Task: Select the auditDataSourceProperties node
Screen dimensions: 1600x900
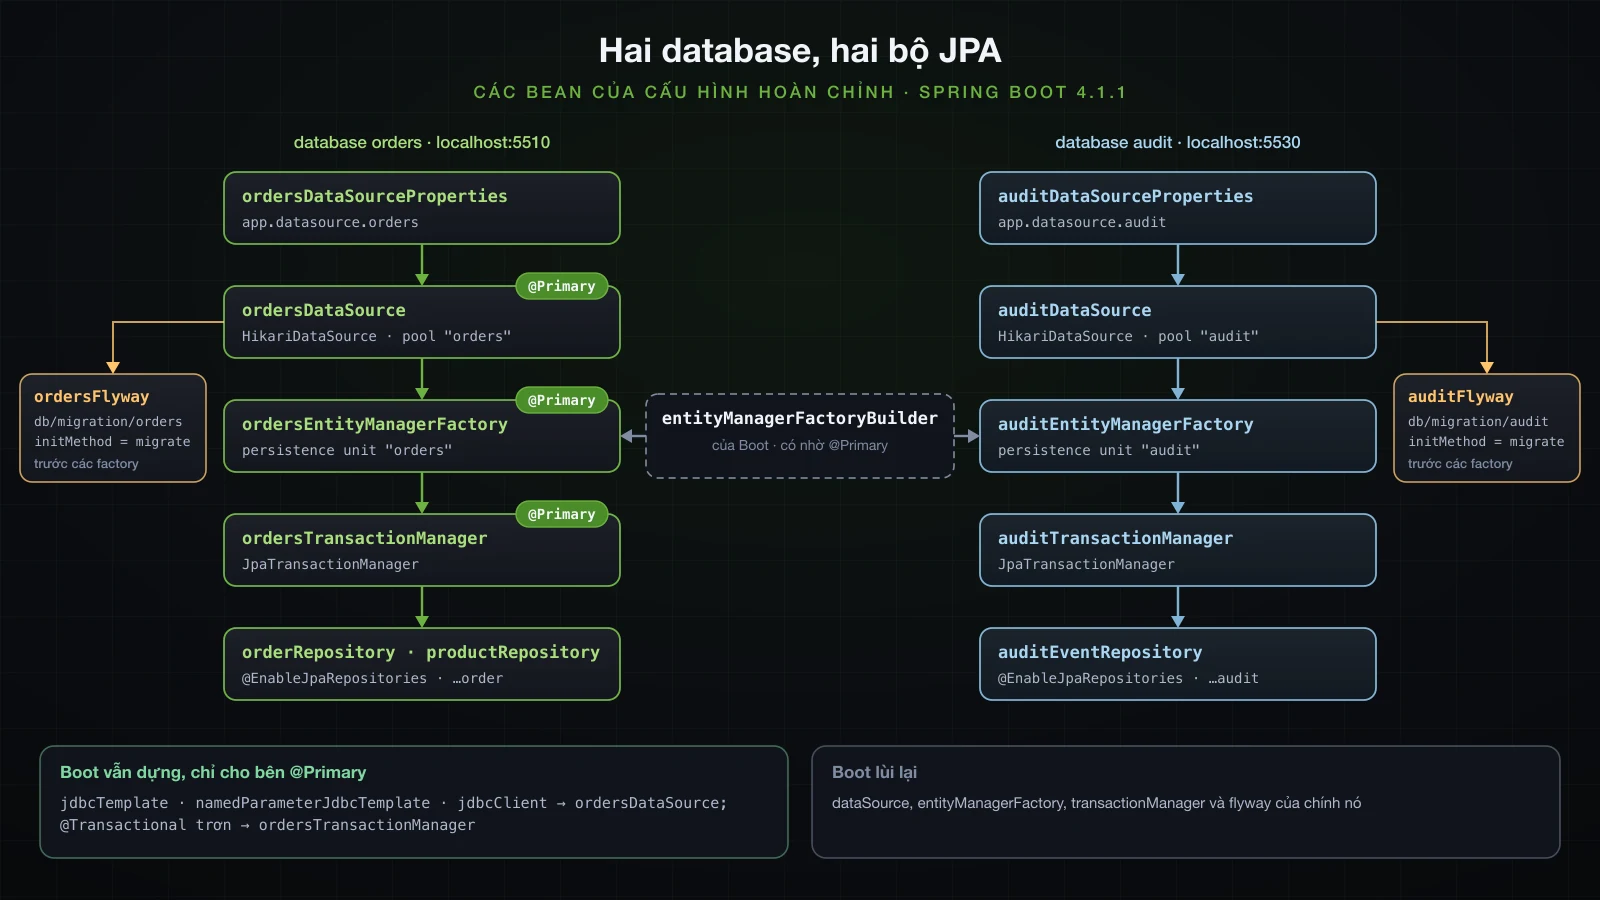Action: (1178, 208)
